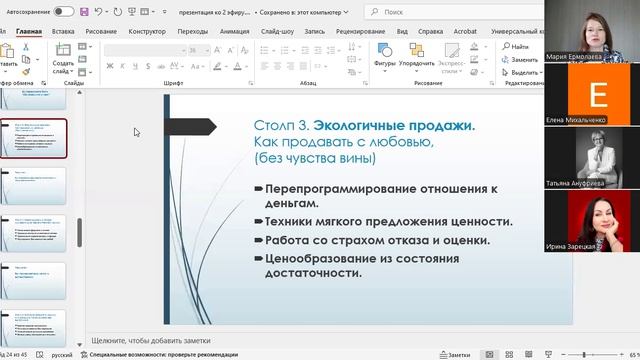Justify text in Абзац group

pos(303,66)
